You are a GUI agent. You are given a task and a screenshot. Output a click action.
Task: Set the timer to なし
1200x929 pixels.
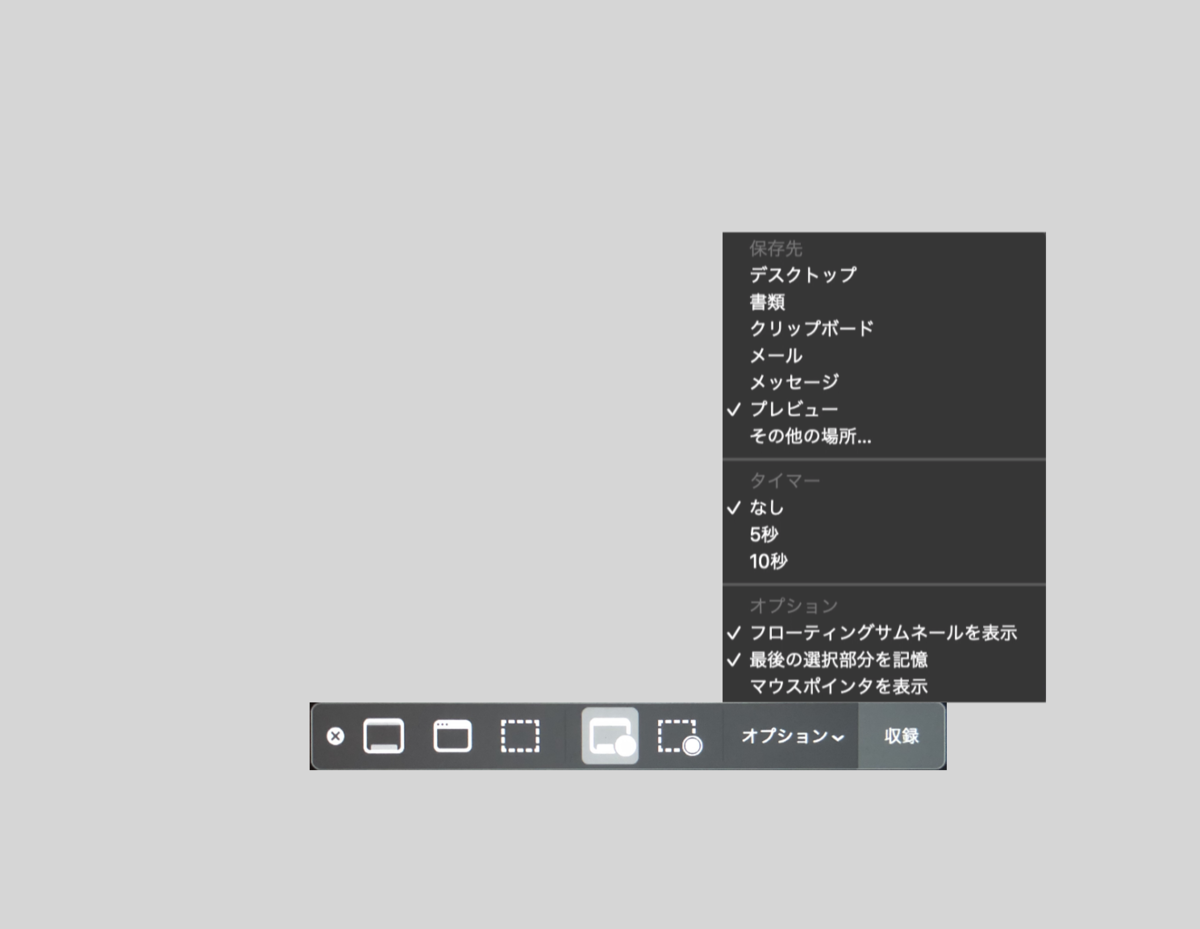[x=765, y=507]
